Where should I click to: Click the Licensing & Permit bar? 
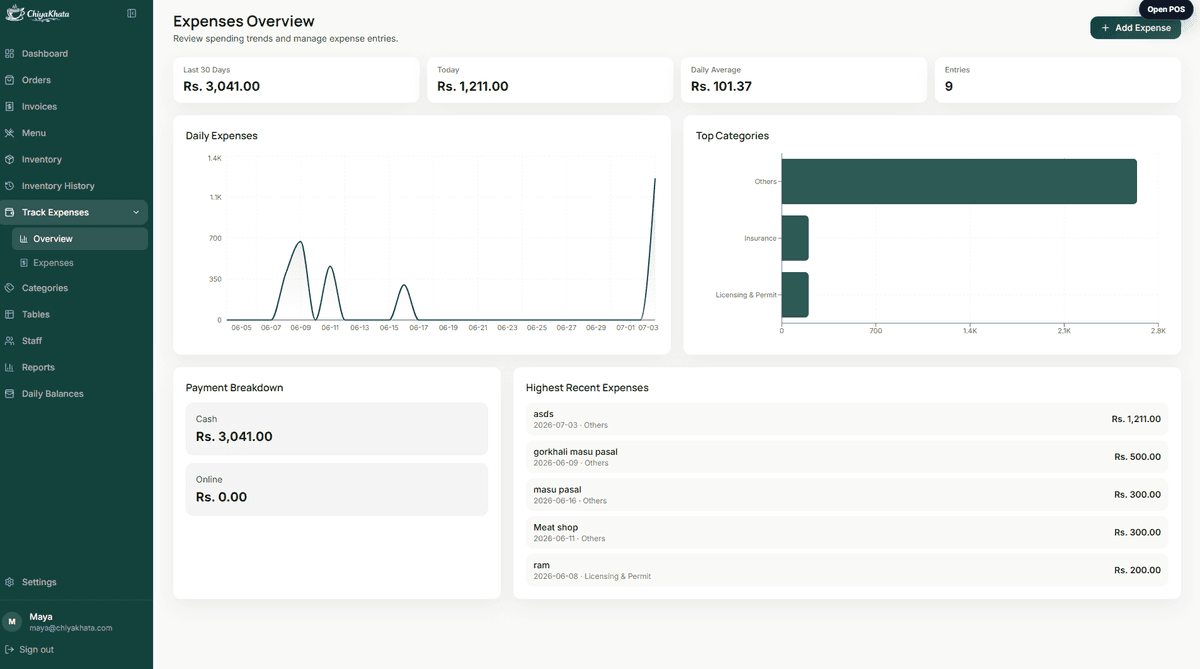[x=795, y=295]
